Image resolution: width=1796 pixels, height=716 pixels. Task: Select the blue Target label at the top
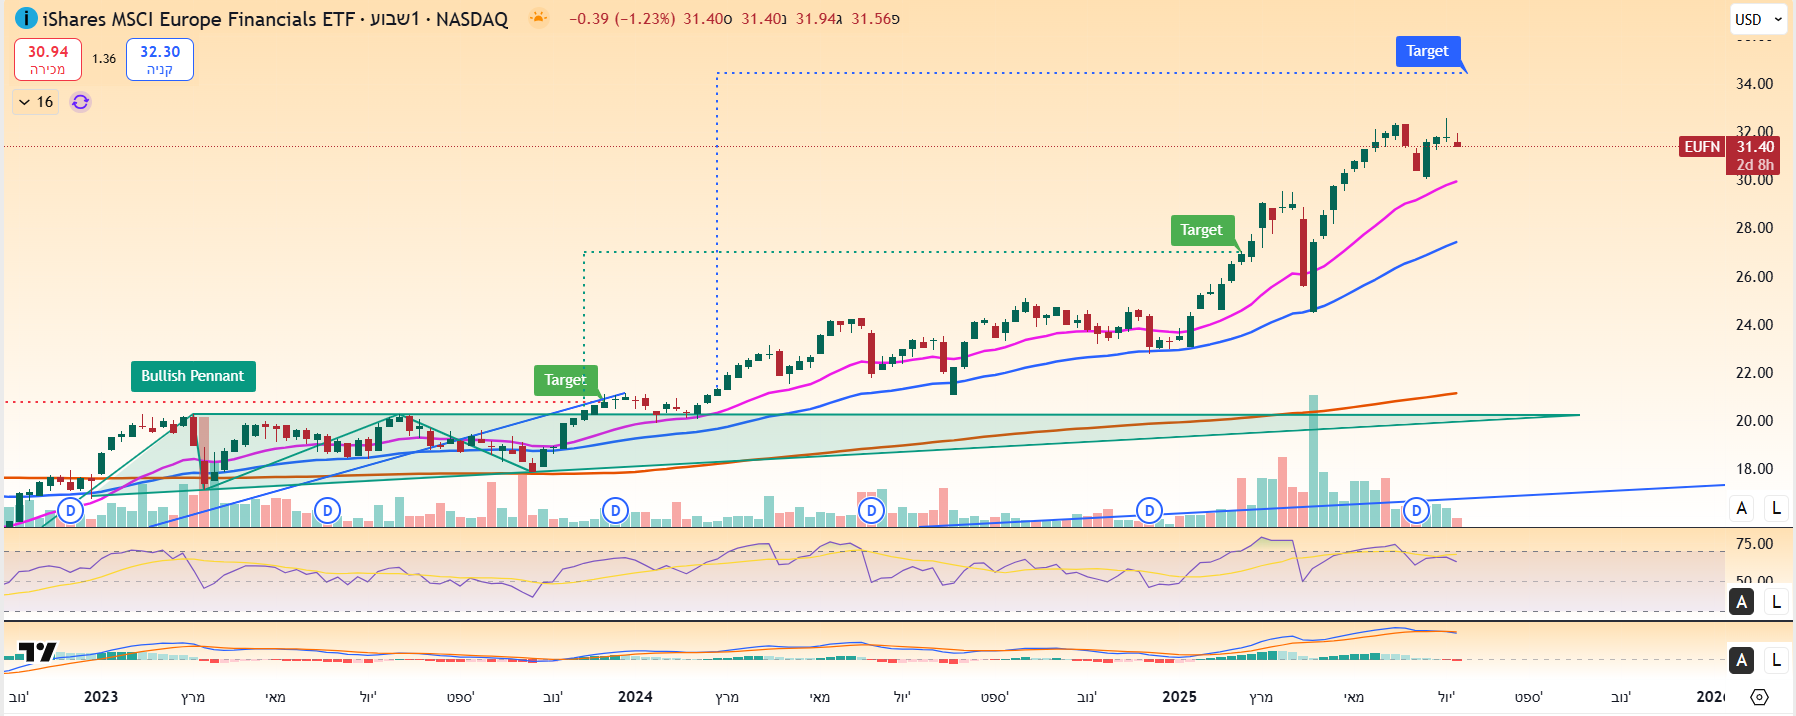point(1427,51)
